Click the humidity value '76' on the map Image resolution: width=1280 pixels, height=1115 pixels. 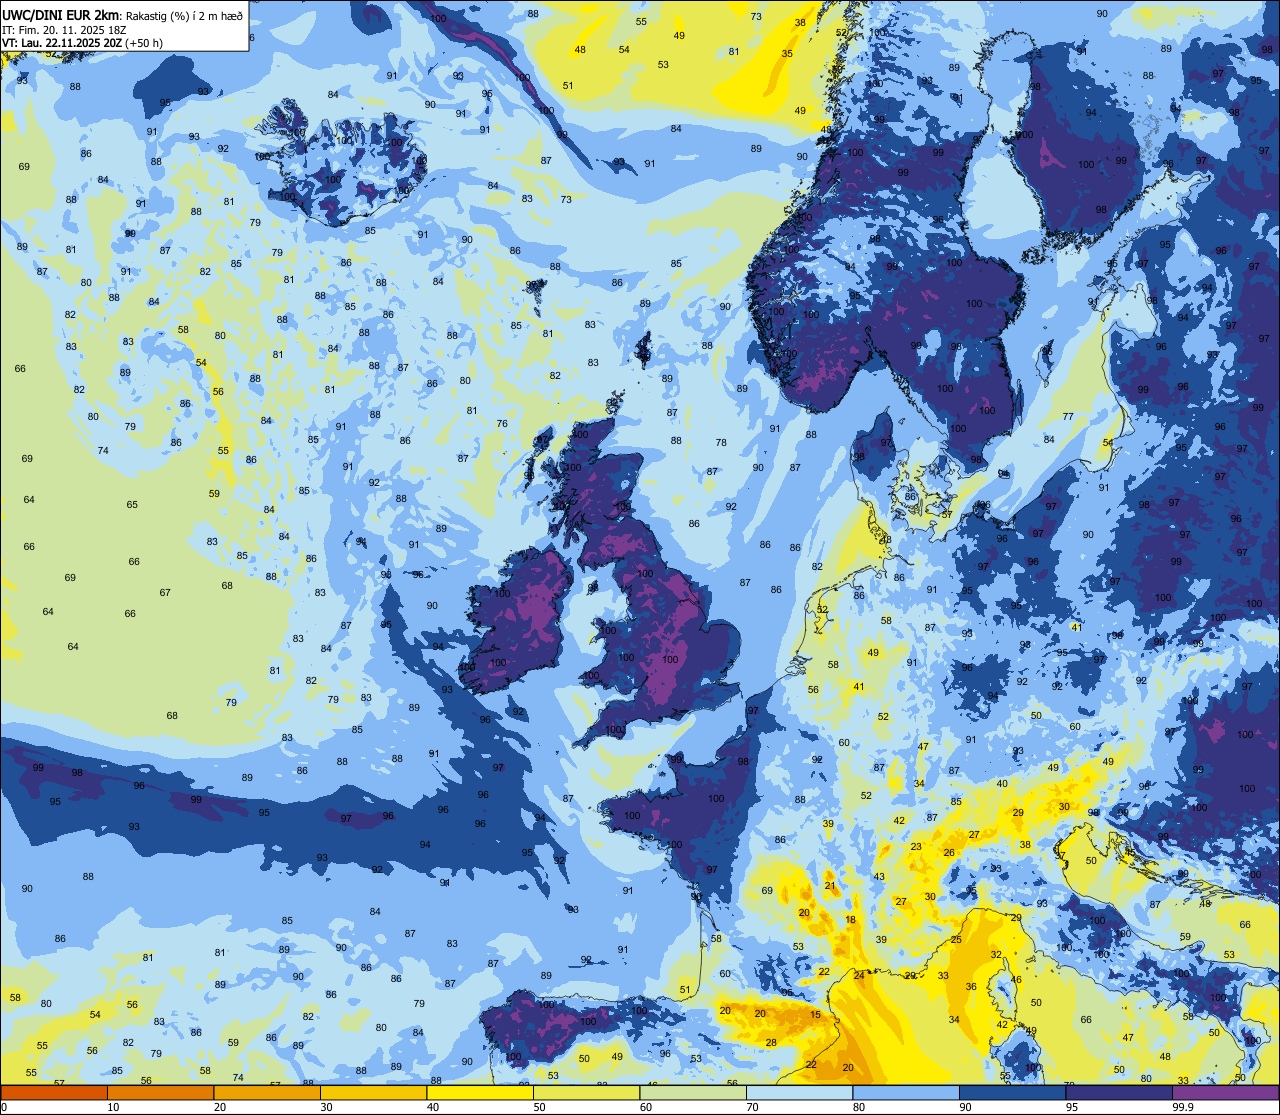[x=502, y=423]
